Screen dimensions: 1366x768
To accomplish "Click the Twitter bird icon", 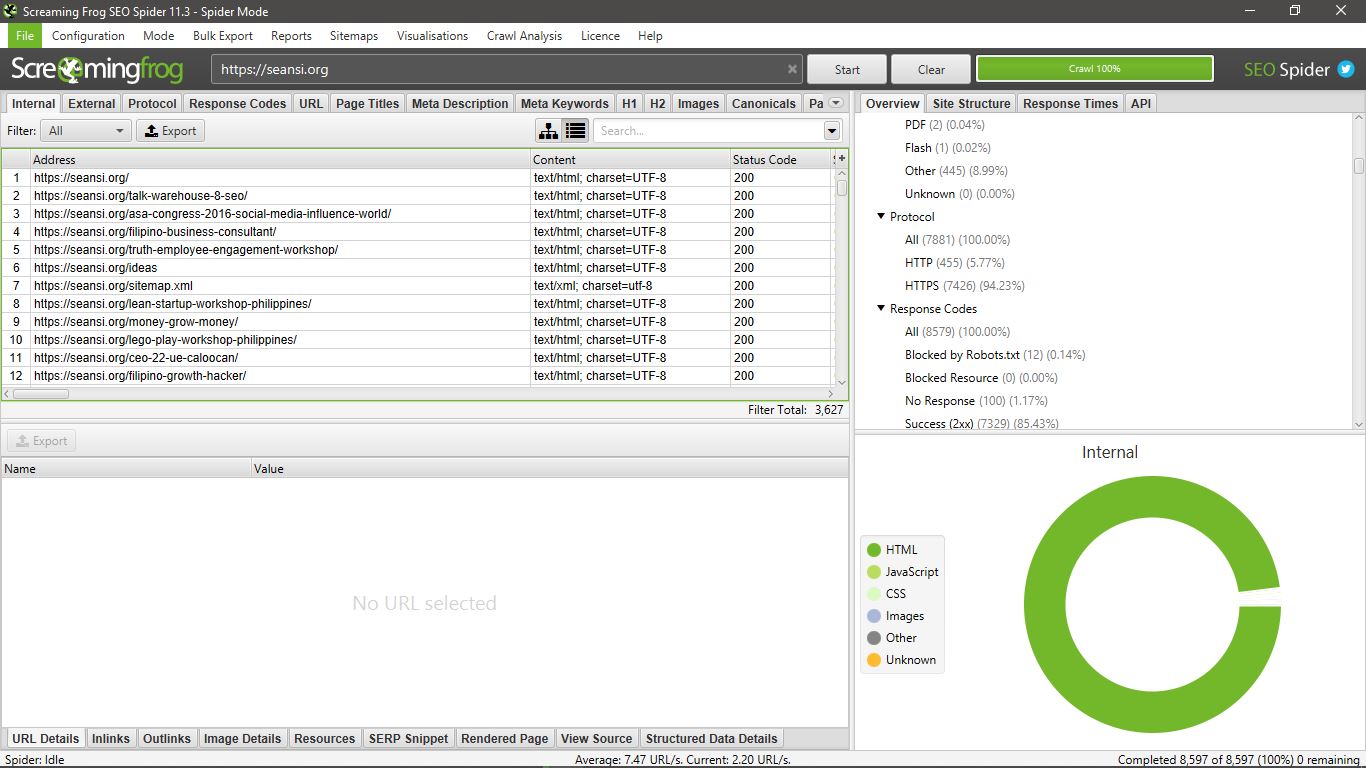I will pyautogui.click(x=1346, y=70).
